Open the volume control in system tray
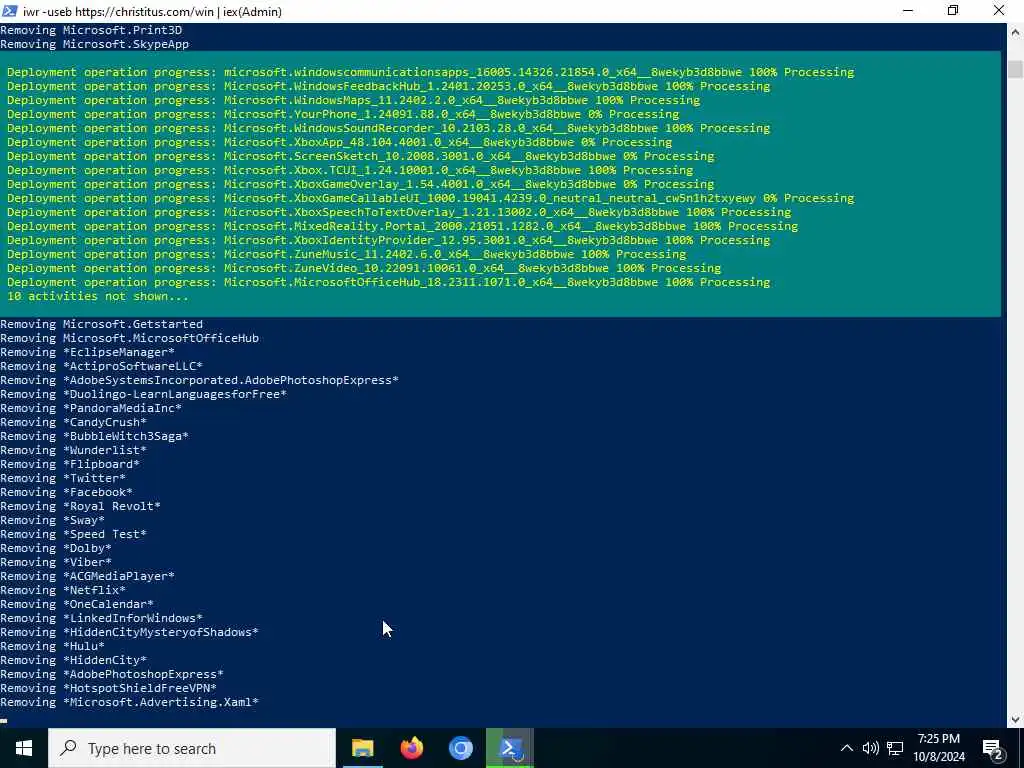1024x768 pixels. (871, 748)
